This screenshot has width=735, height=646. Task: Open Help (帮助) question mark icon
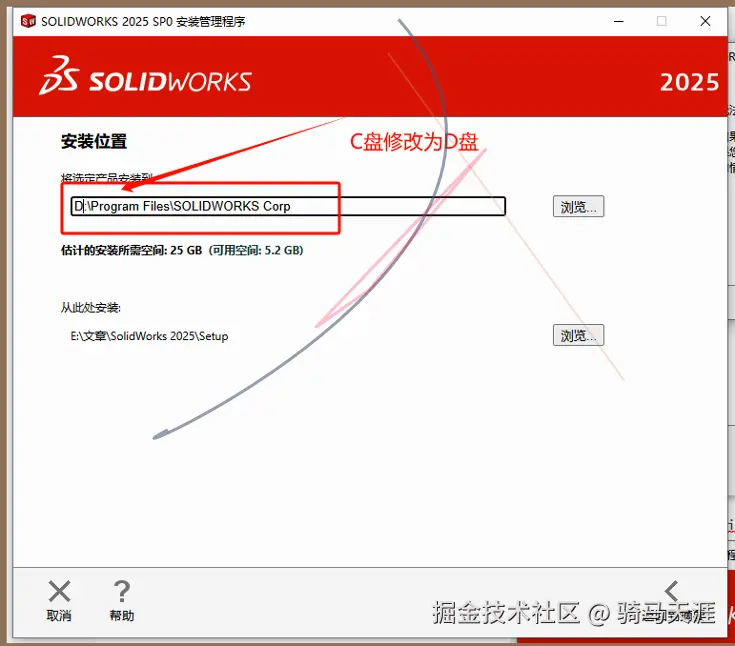[x=122, y=591]
